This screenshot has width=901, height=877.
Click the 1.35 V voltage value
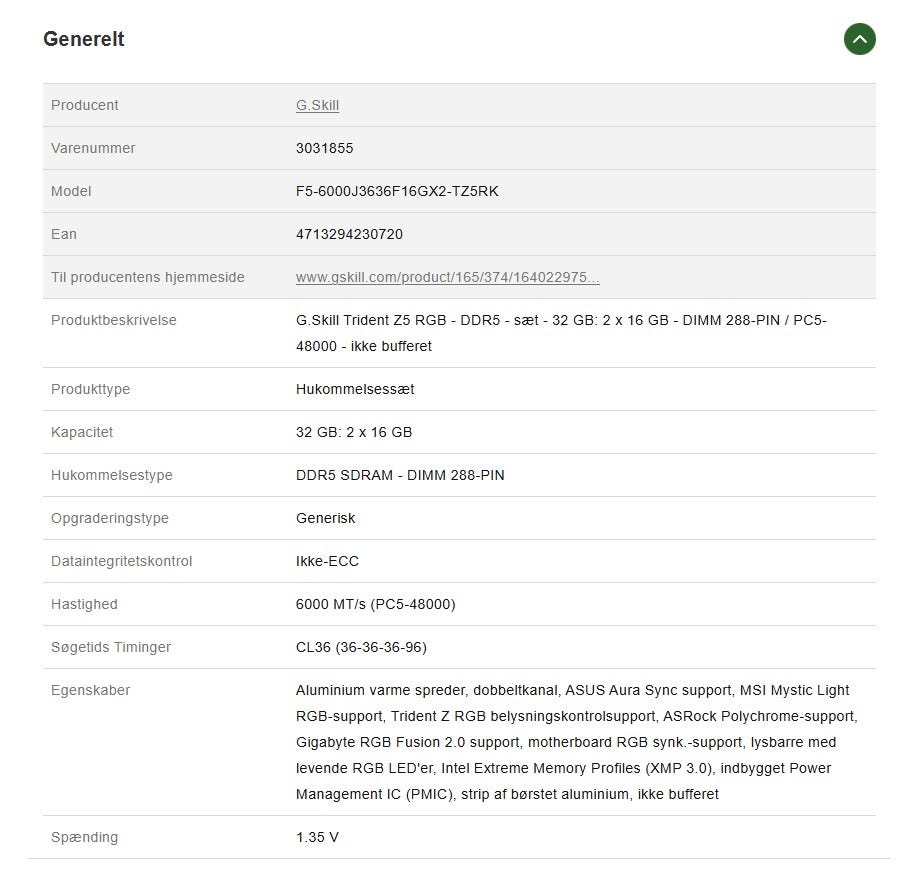click(x=317, y=837)
